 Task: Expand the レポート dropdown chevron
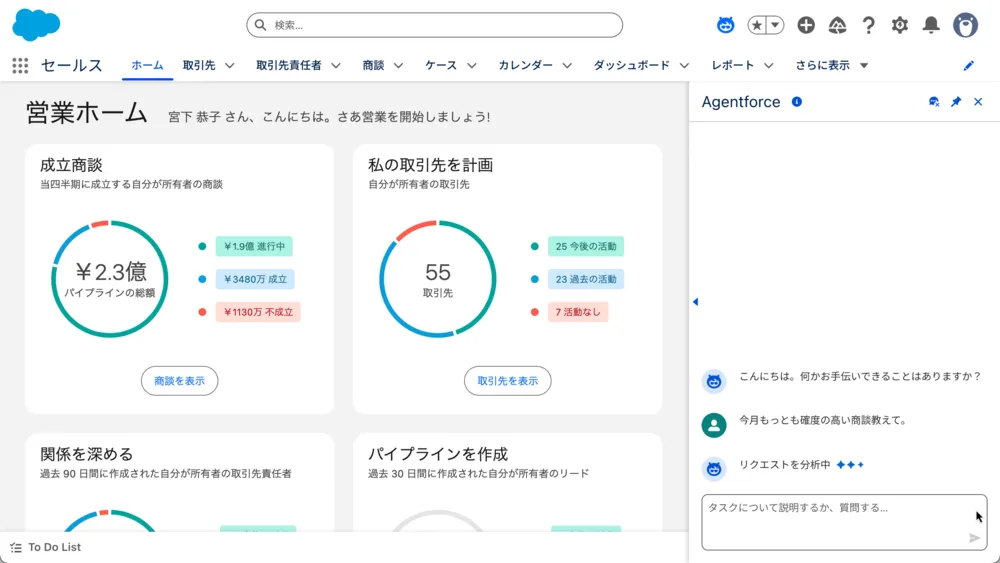coord(768,65)
